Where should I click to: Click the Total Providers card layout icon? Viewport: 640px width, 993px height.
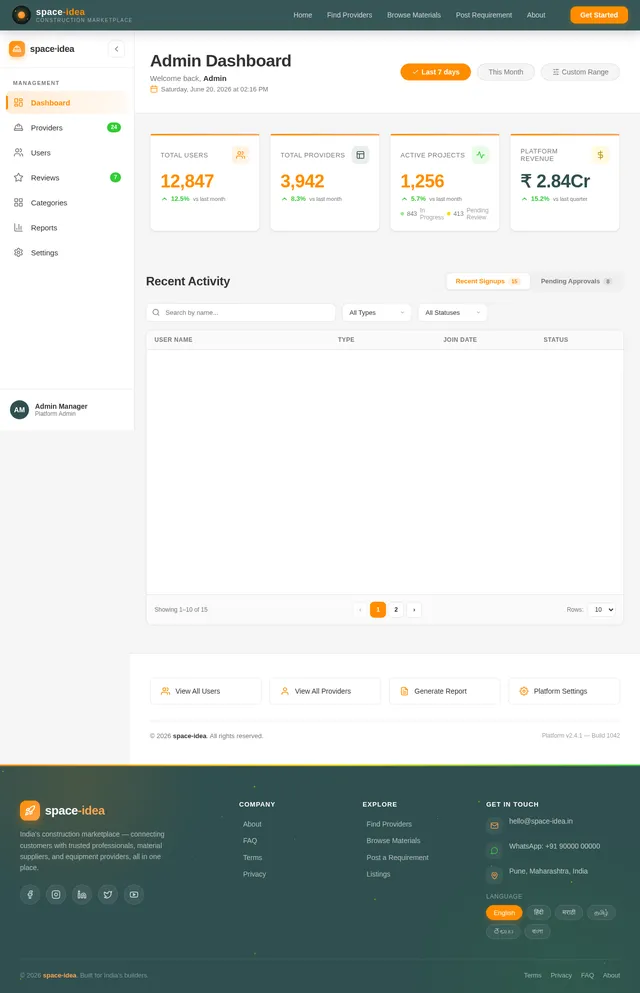point(360,155)
